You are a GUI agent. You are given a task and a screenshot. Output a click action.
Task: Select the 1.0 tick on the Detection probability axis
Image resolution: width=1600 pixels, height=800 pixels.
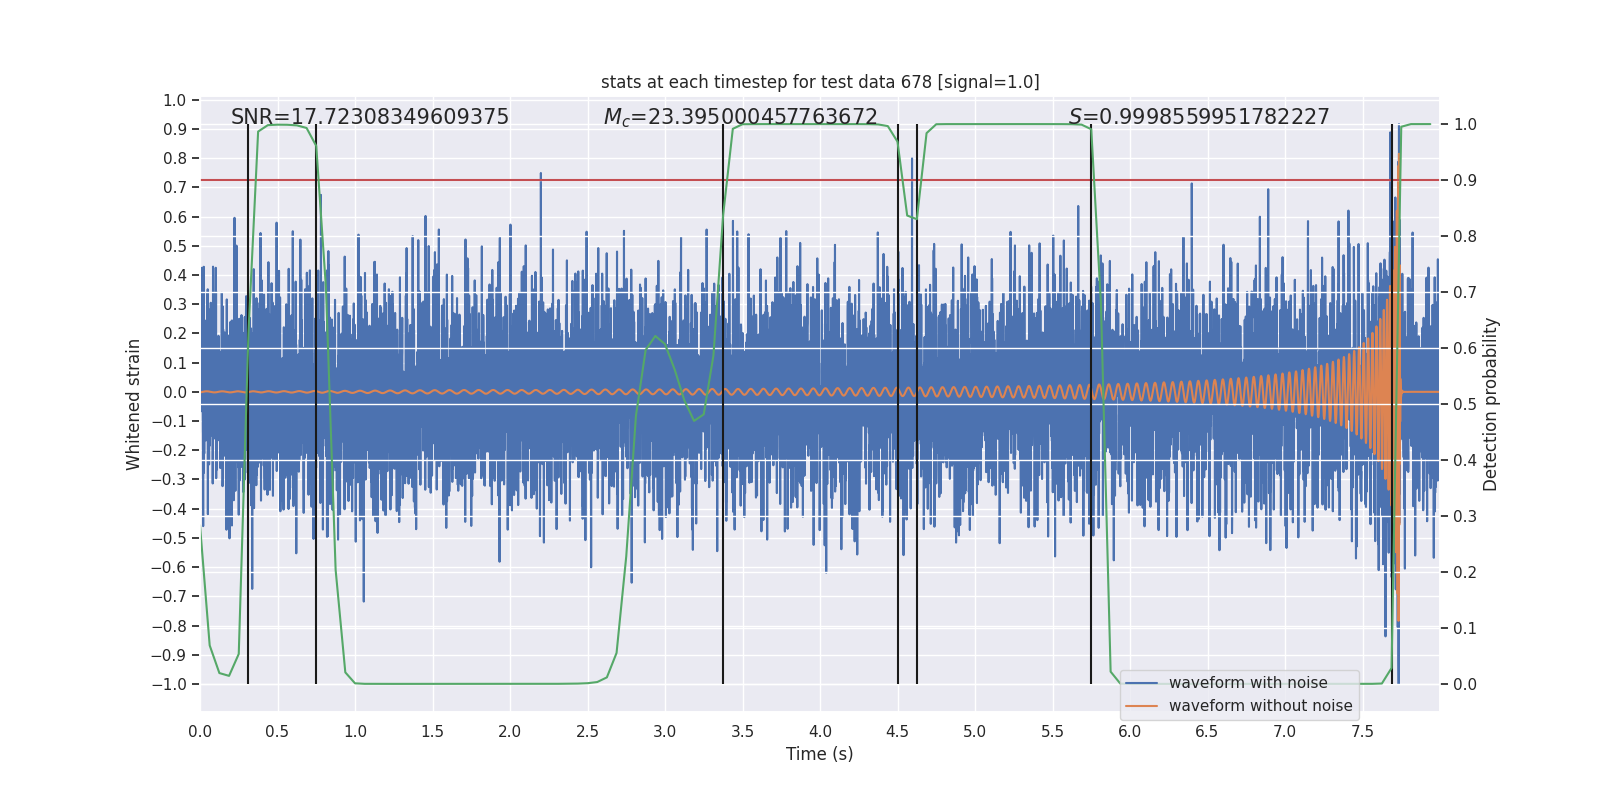coord(1465,125)
